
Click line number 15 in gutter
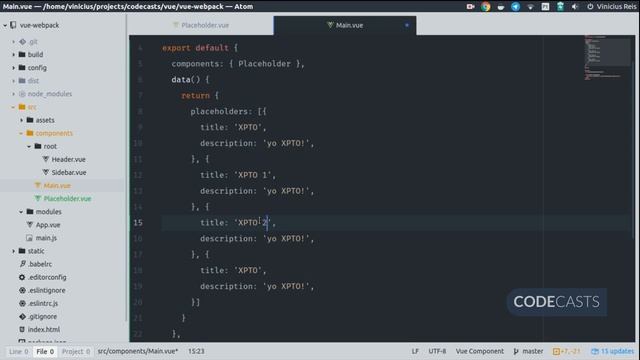tap(138, 223)
